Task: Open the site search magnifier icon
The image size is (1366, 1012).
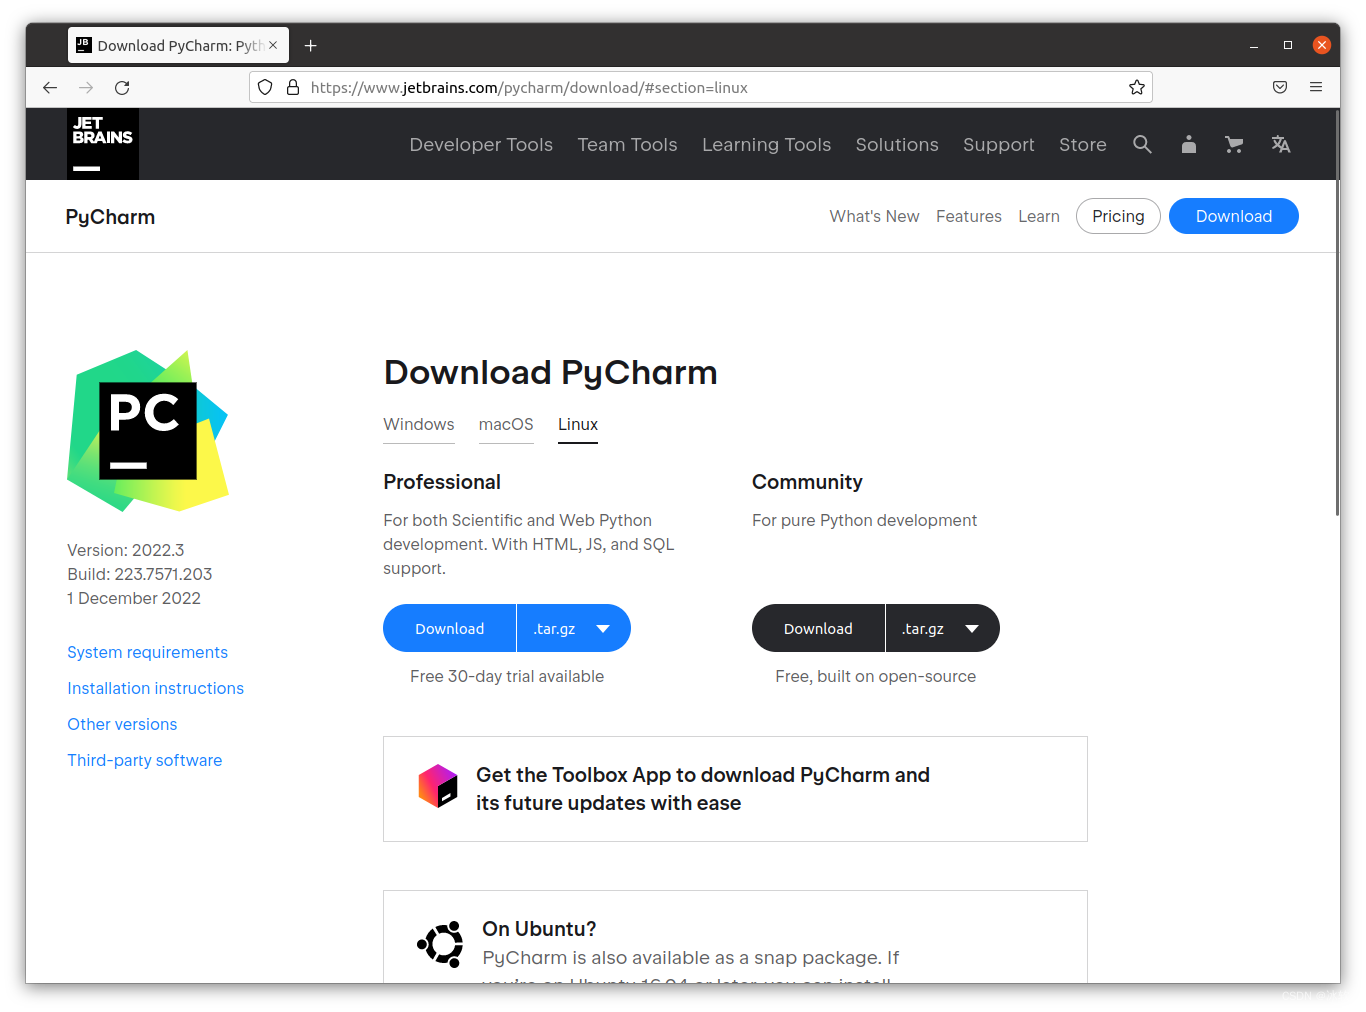Action: point(1142,144)
